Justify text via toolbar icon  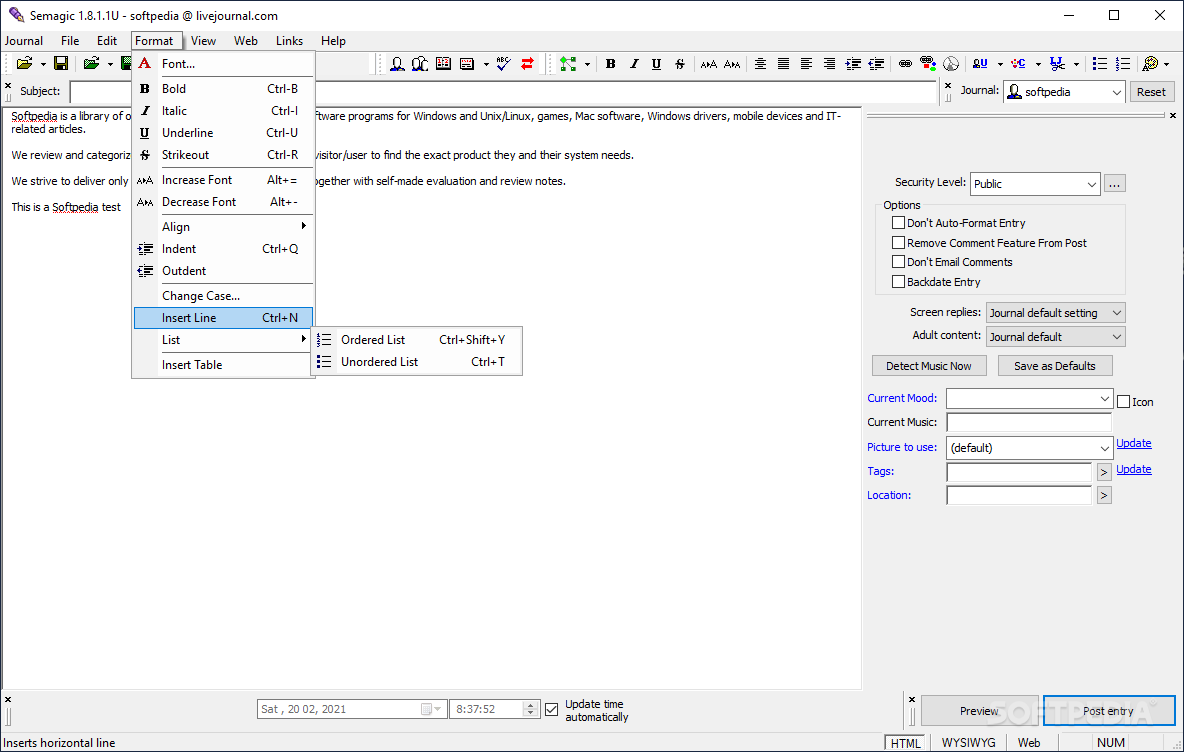tap(783, 64)
